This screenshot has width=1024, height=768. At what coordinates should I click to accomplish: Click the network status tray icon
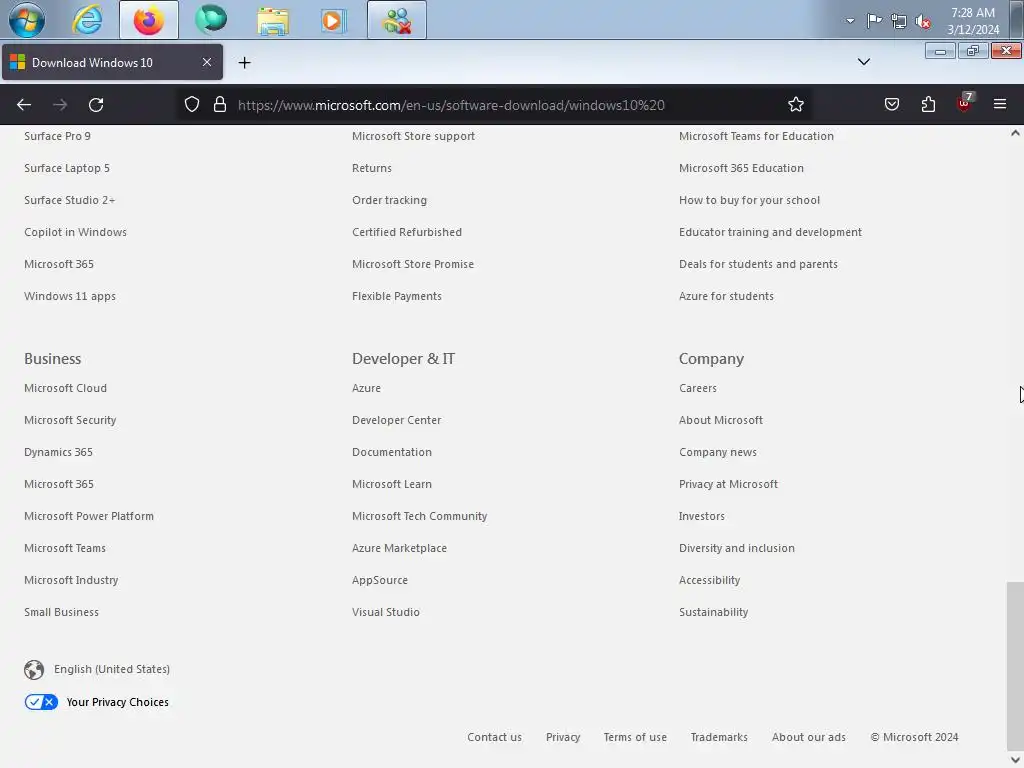(899, 21)
